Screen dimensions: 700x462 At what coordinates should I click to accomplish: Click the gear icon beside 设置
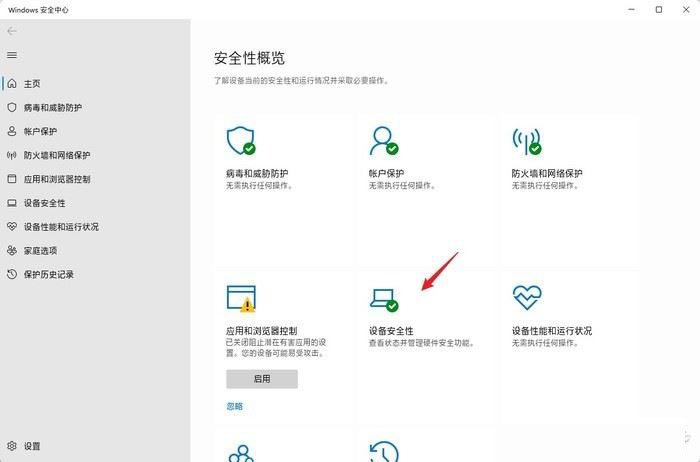pyautogui.click(x=12, y=445)
